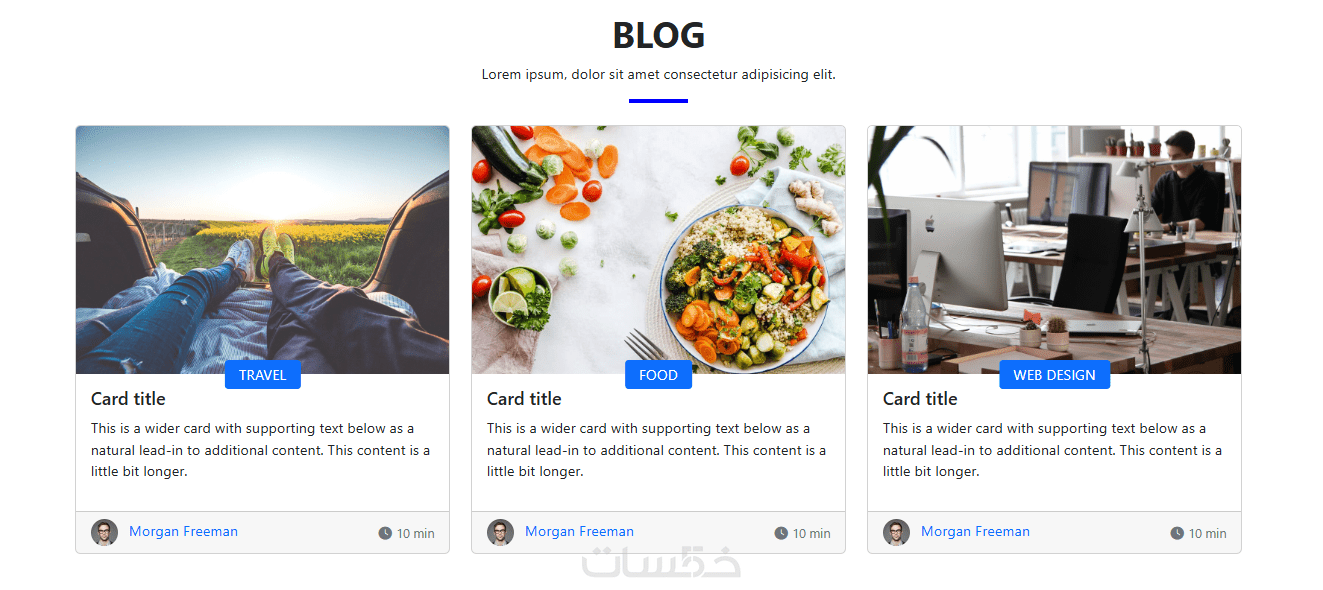Click the clock icon in the food card footer
Screen dimensions: 1323x590
[x=781, y=533]
